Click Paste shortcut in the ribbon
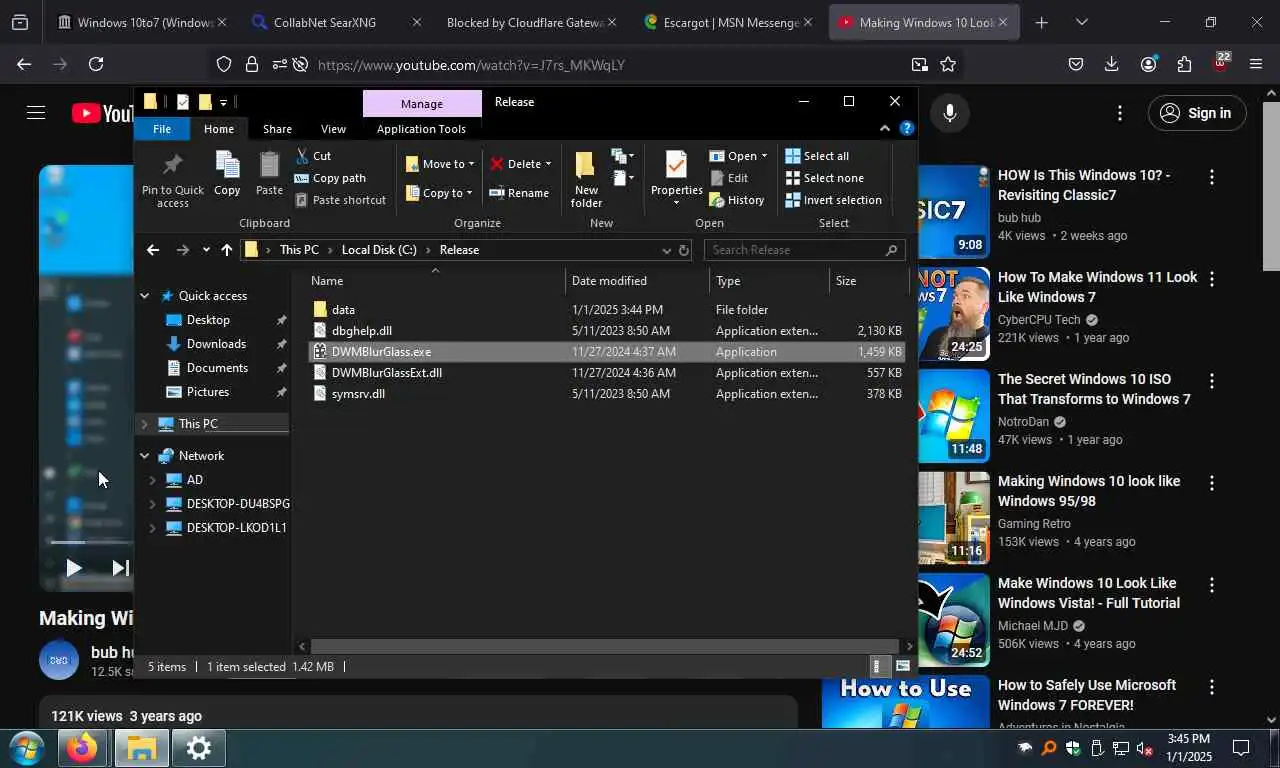This screenshot has height=768, width=1280. pos(340,200)
